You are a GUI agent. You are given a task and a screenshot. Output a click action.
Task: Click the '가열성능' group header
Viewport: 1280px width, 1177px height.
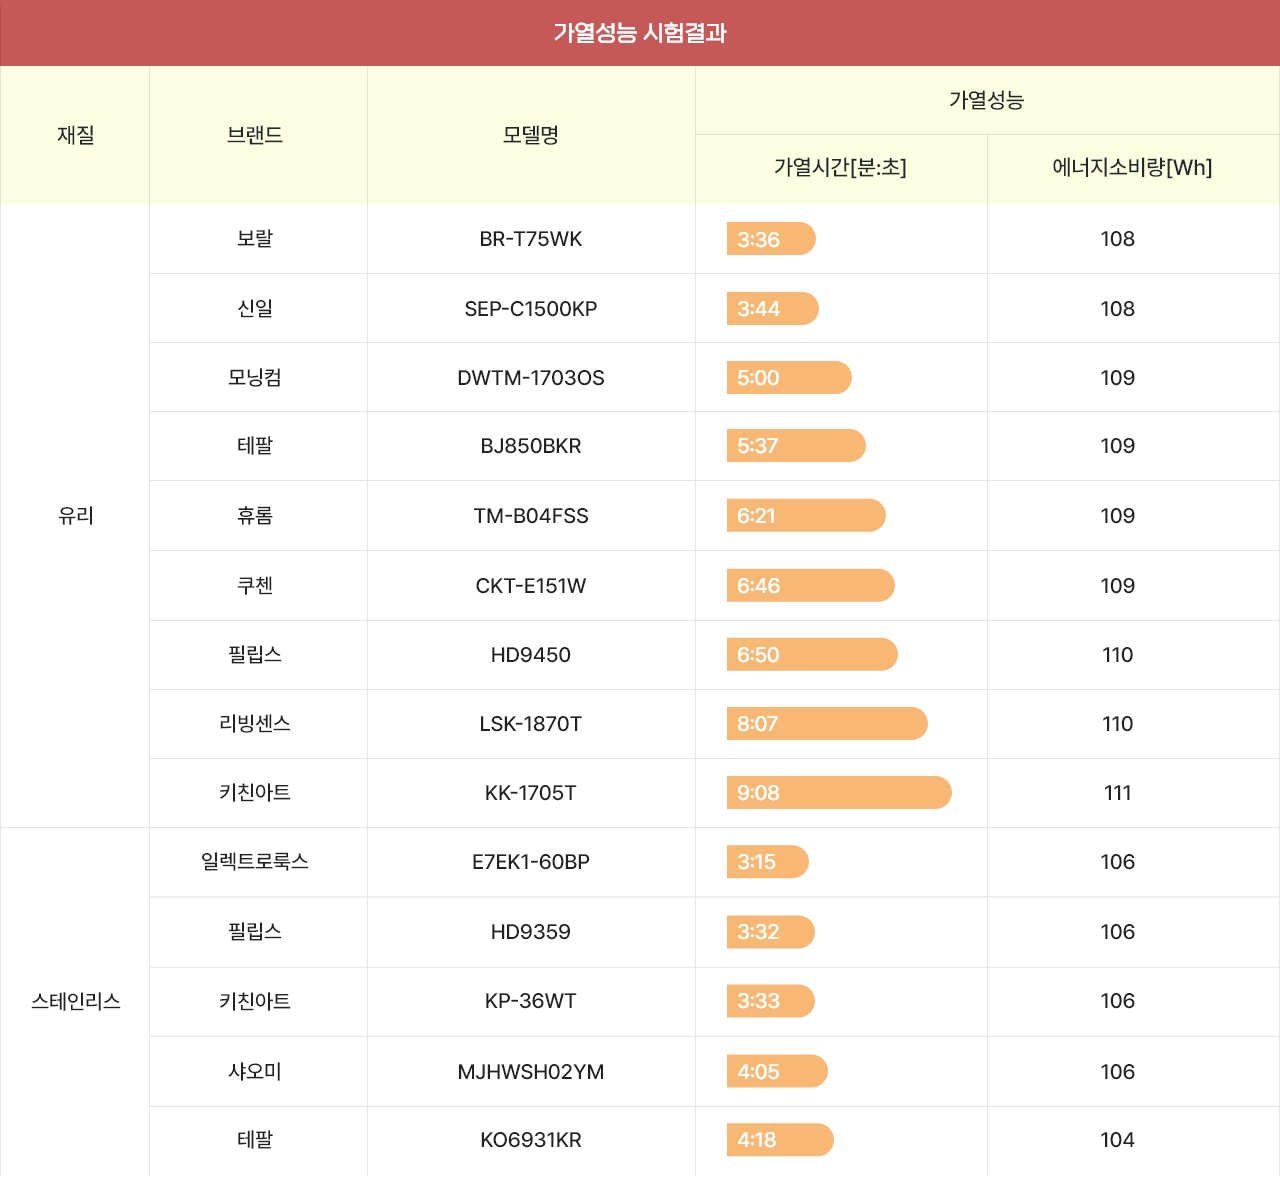[x=987, y=100]
